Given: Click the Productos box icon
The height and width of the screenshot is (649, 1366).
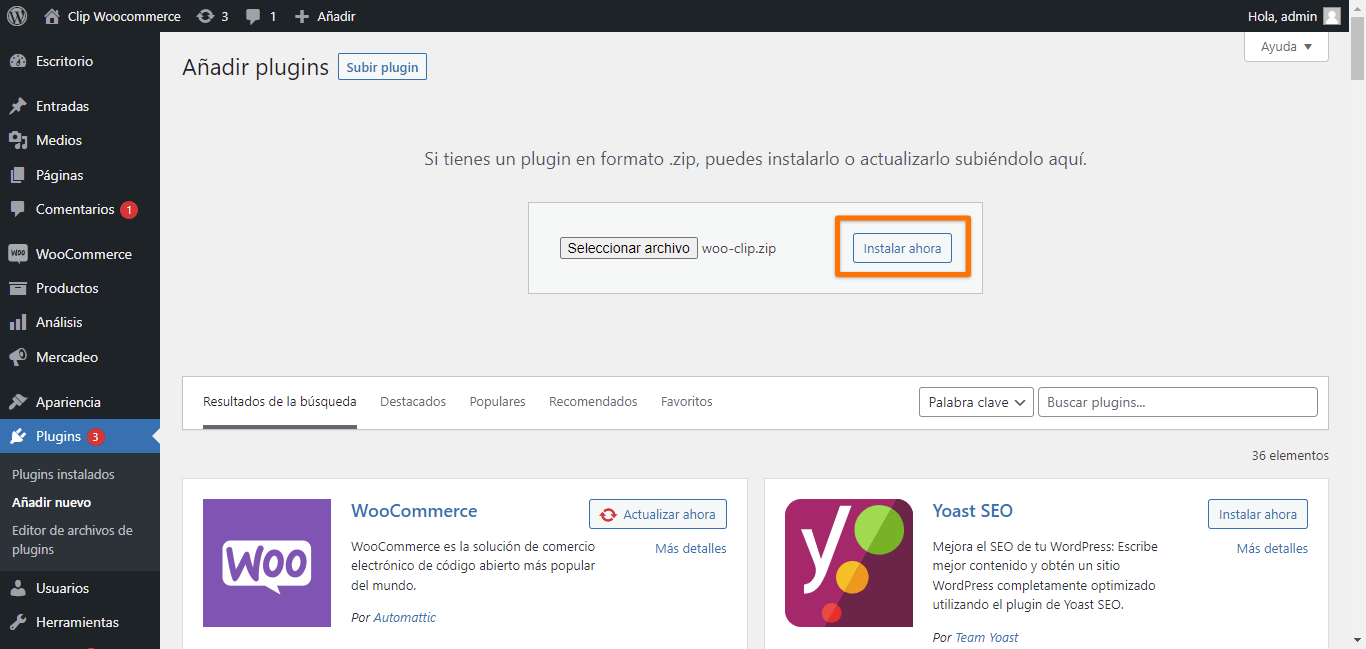Looking at the screenshot, I should pyautogui.click(x=18, y=288).
